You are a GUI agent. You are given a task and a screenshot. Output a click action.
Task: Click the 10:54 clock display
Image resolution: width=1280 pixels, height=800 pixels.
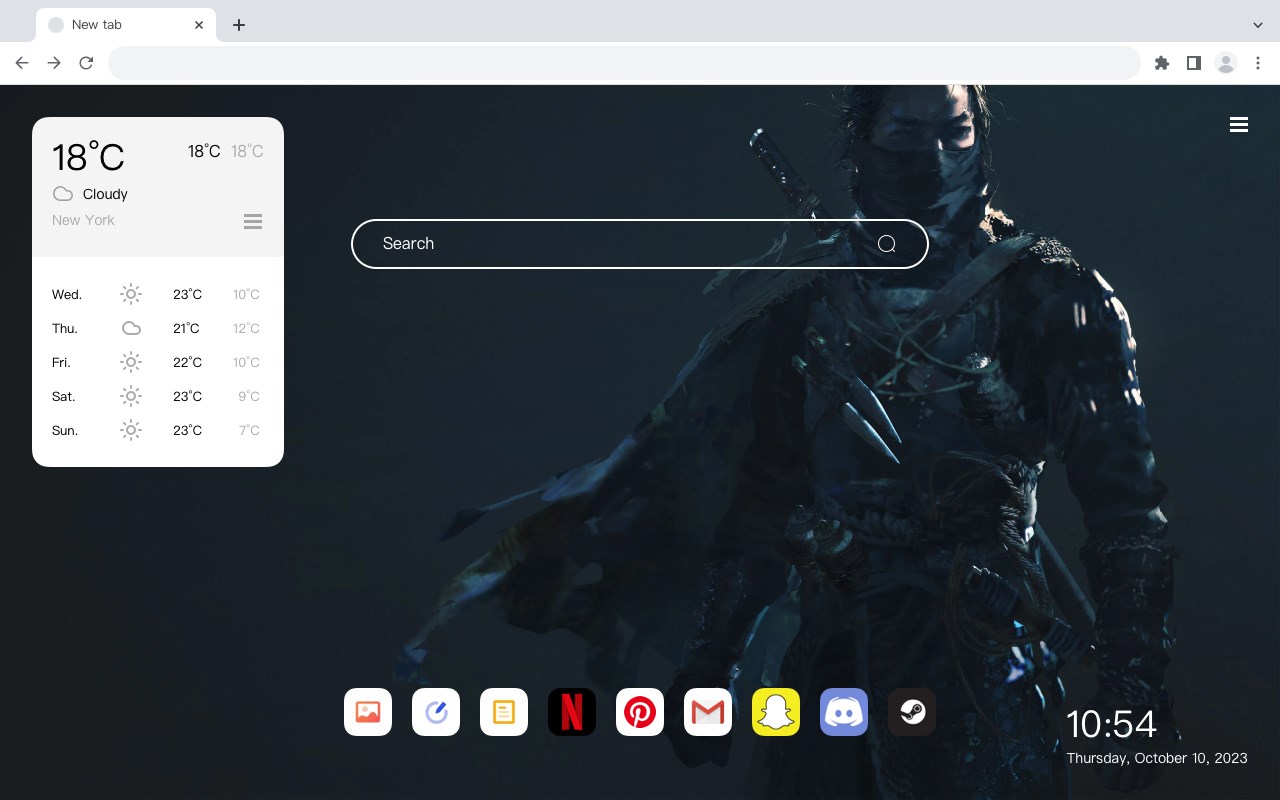coord(1111,724)
